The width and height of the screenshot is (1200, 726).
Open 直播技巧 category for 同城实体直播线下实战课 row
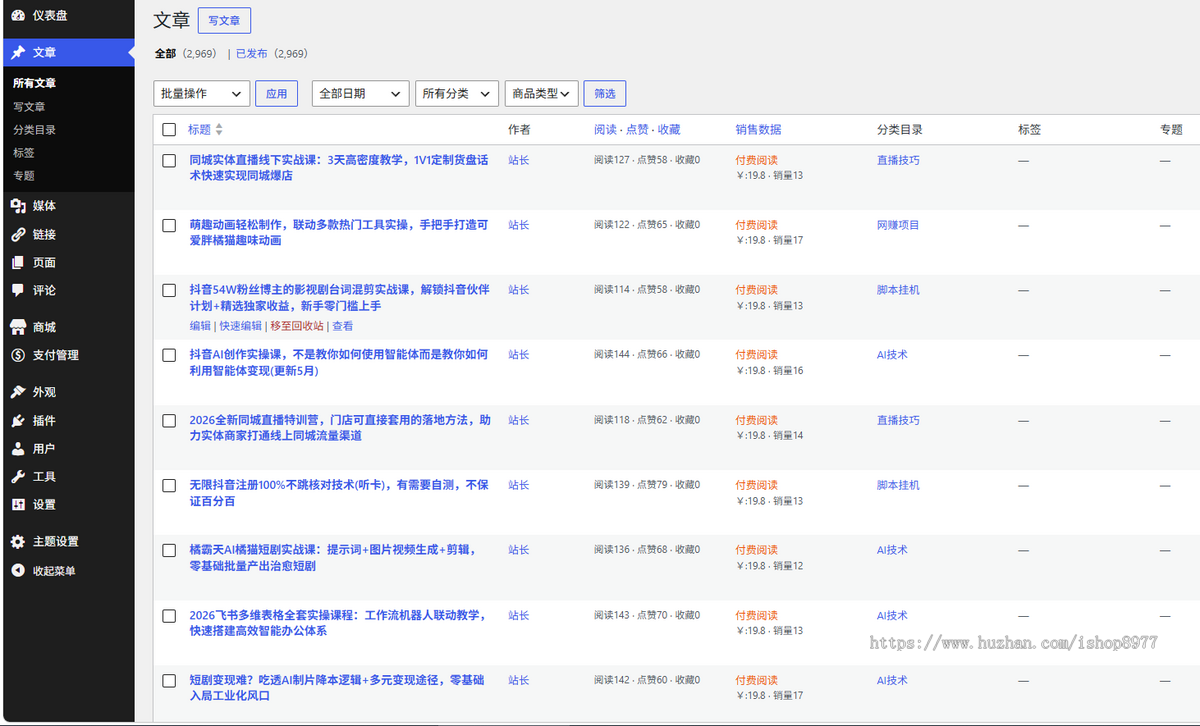[x=898, y=160]
